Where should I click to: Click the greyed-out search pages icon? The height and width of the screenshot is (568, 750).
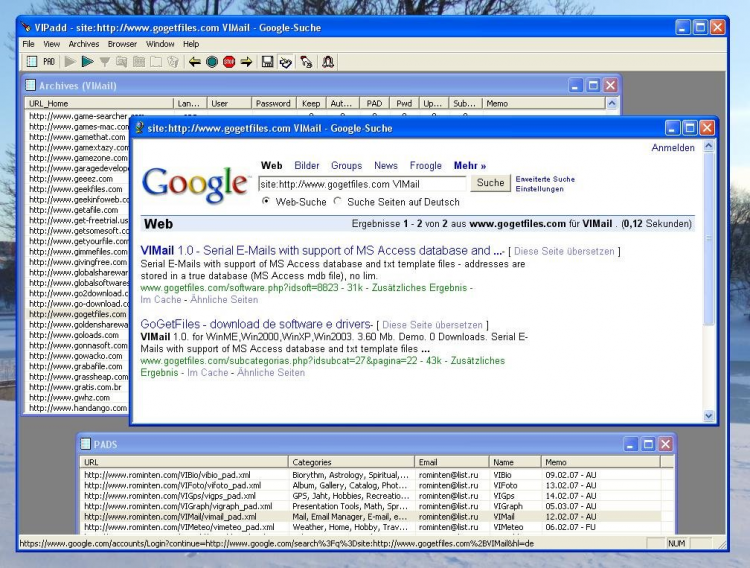coord(121,62)
